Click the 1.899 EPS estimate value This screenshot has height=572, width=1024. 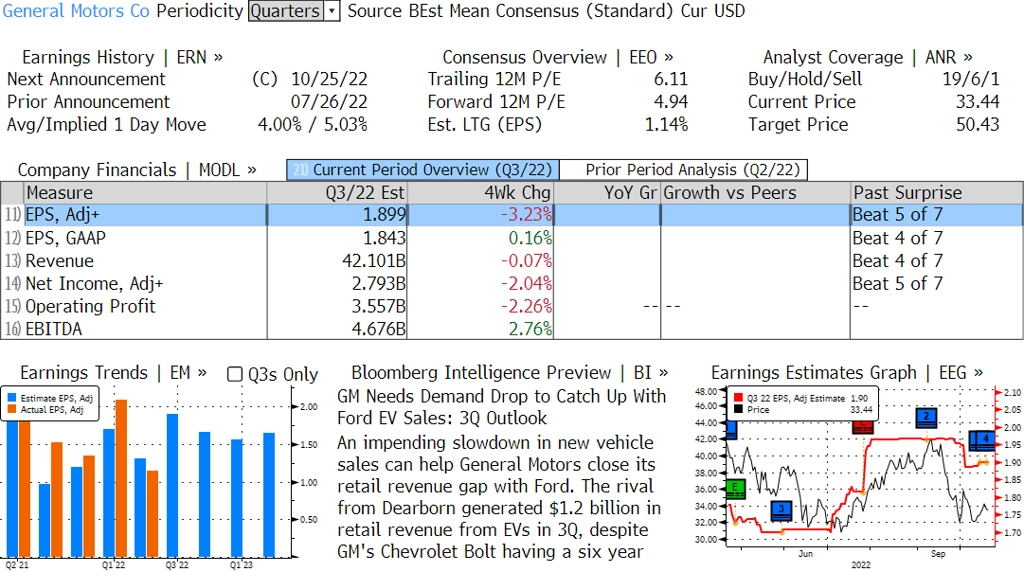pyautogui.click(x=384, y=215)
